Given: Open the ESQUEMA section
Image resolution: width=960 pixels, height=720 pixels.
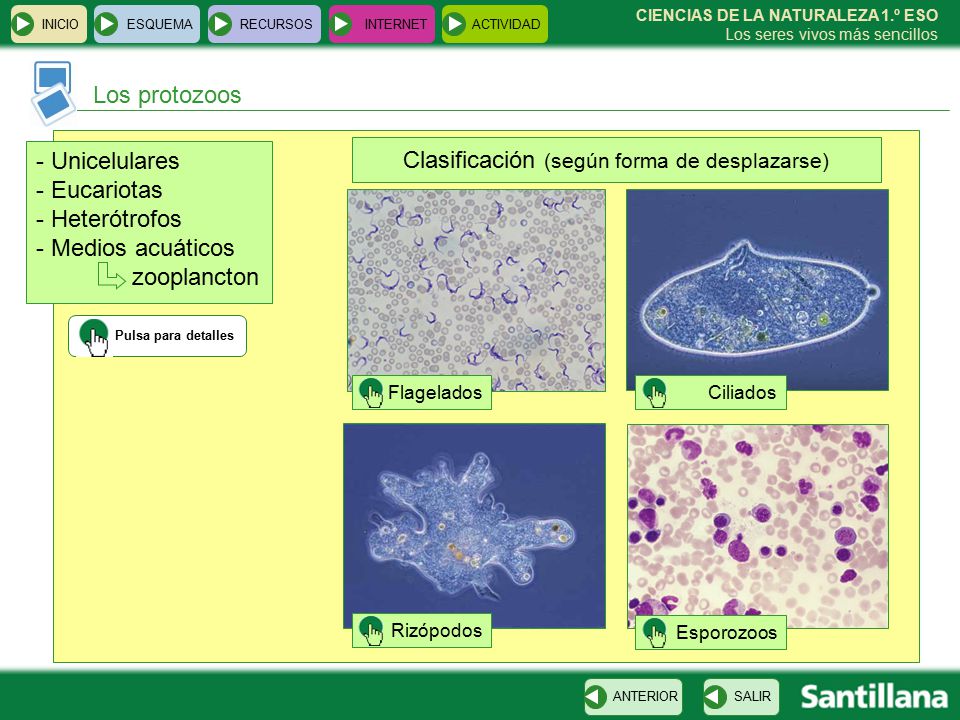Looking at the screenshot, I should (147, 24).
